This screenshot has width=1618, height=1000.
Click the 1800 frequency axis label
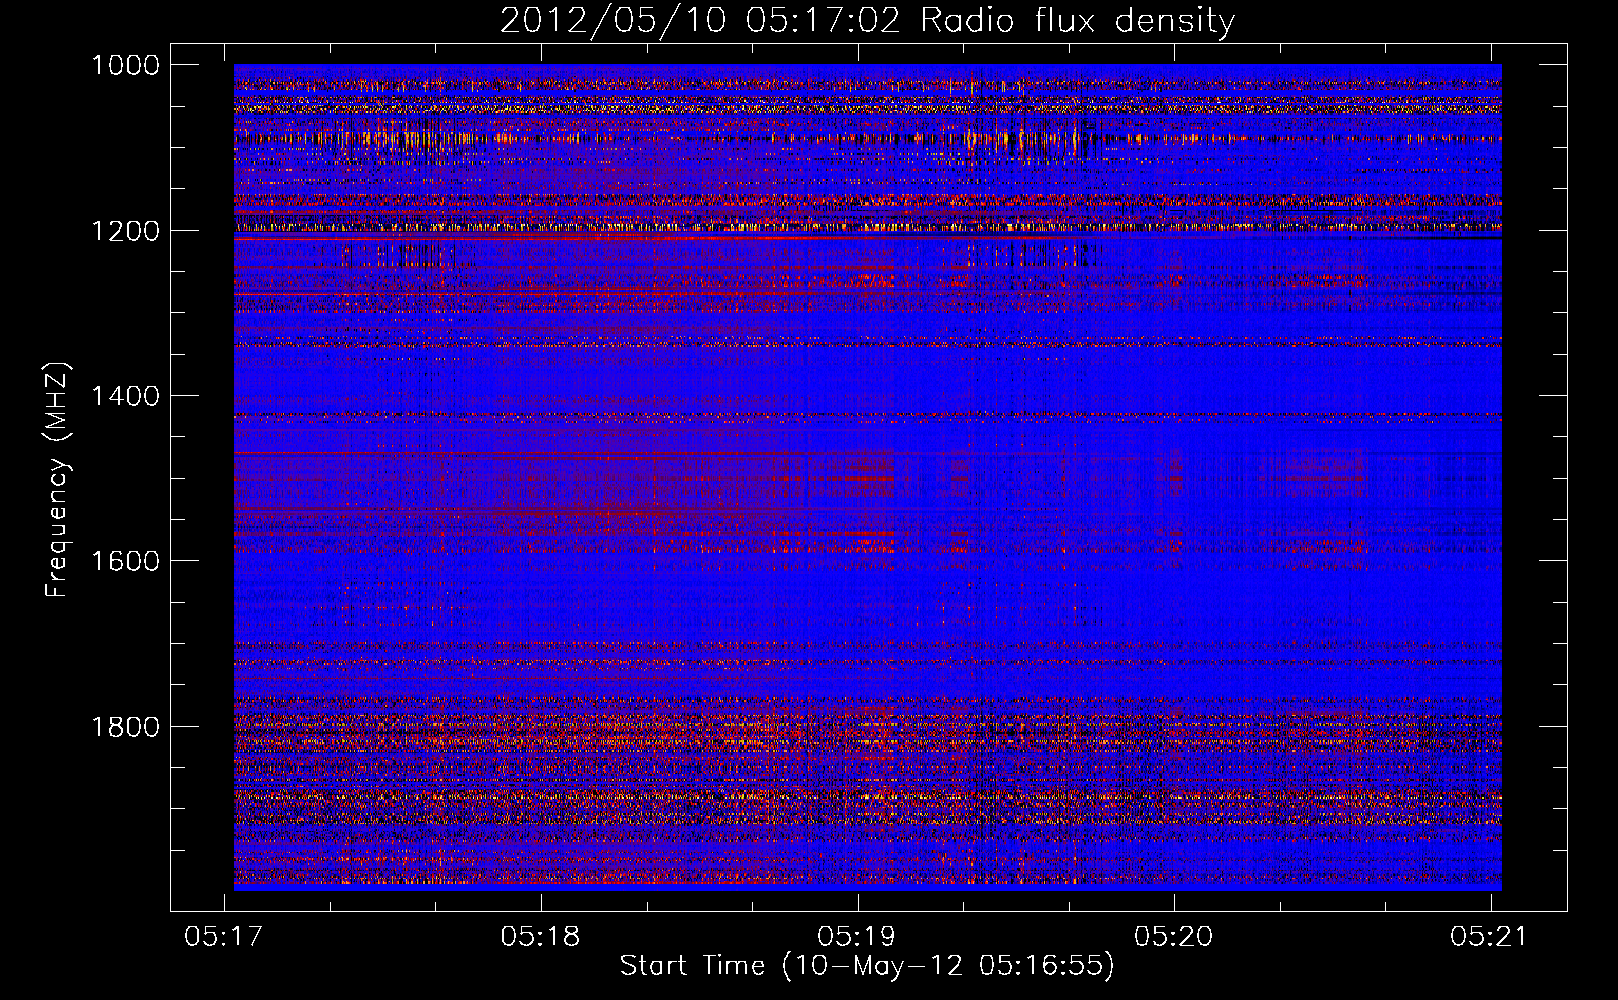[x=125, y=727]
